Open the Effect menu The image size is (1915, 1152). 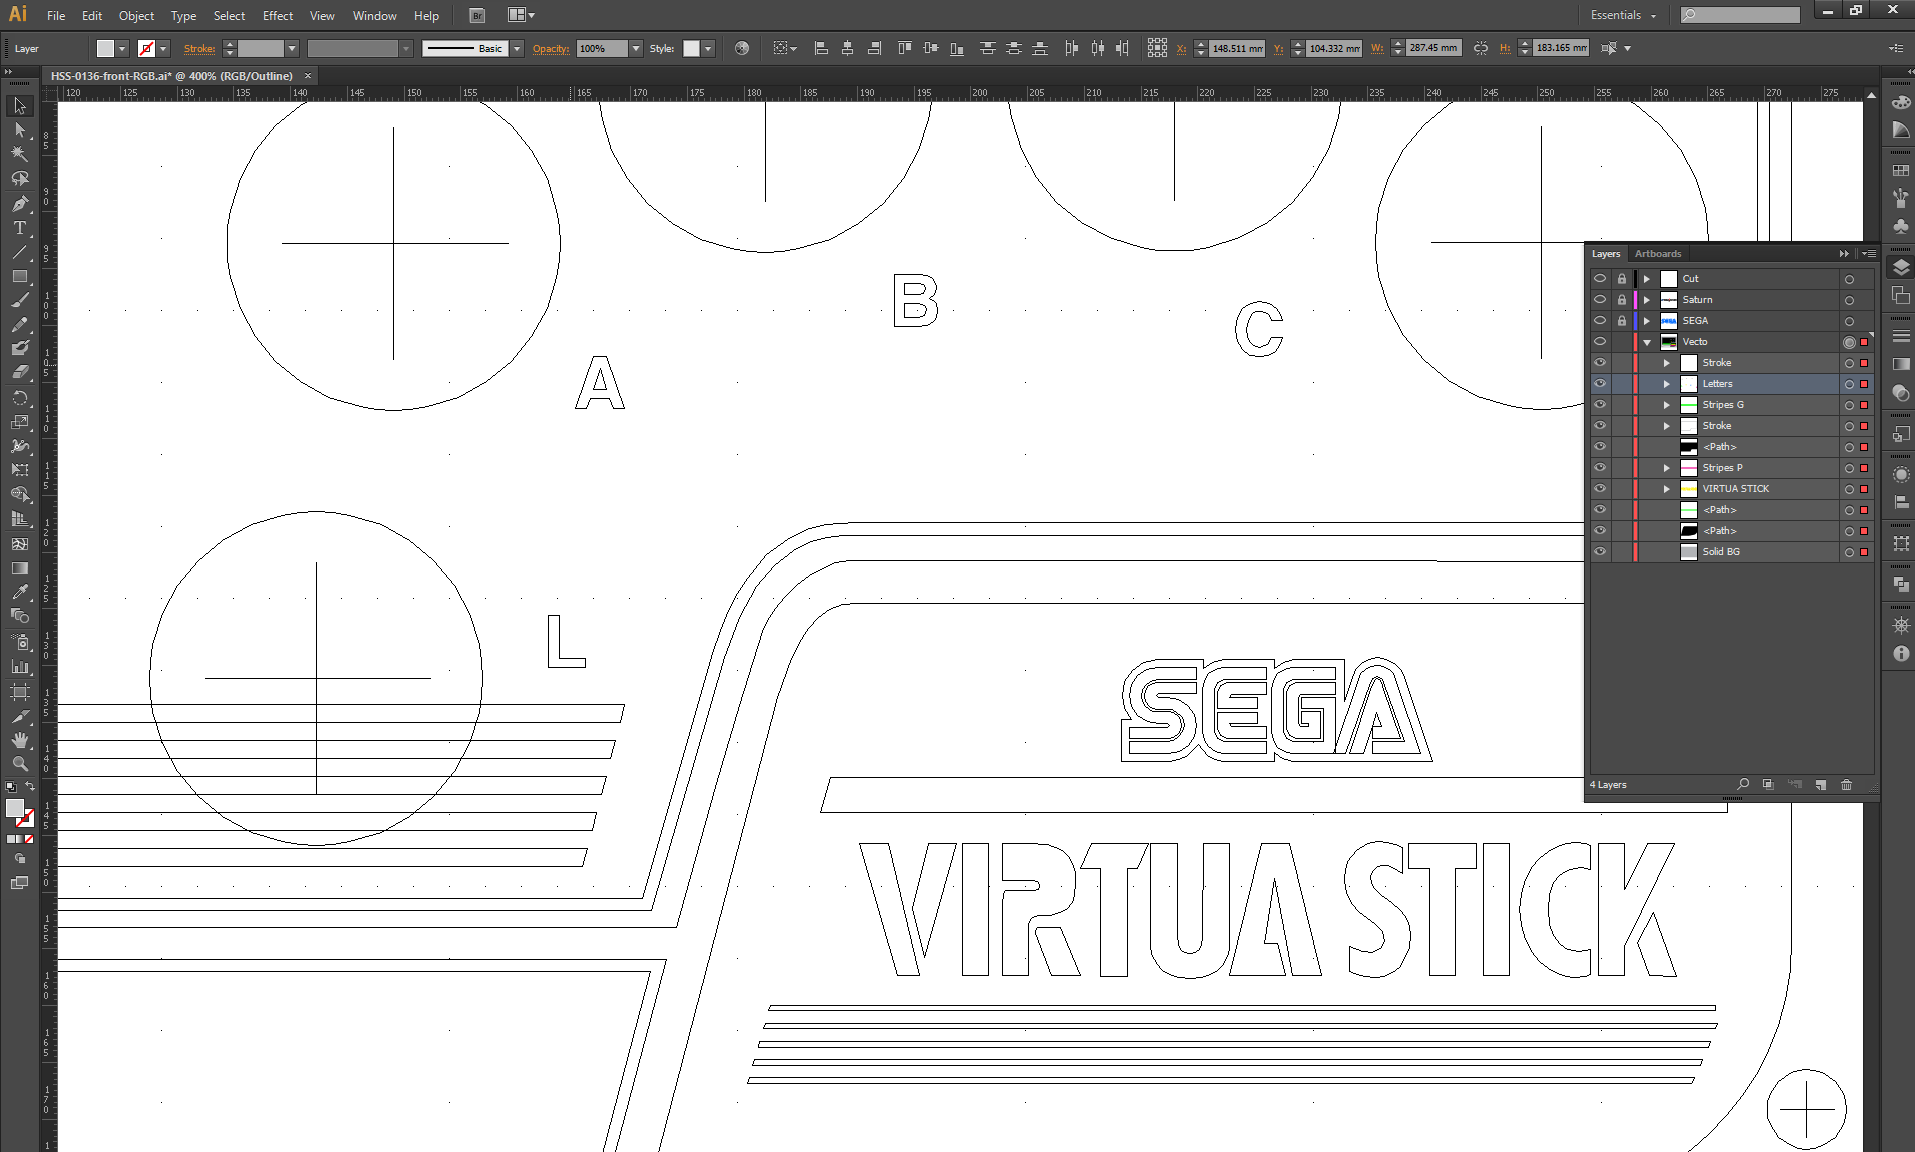coord(278,15)
